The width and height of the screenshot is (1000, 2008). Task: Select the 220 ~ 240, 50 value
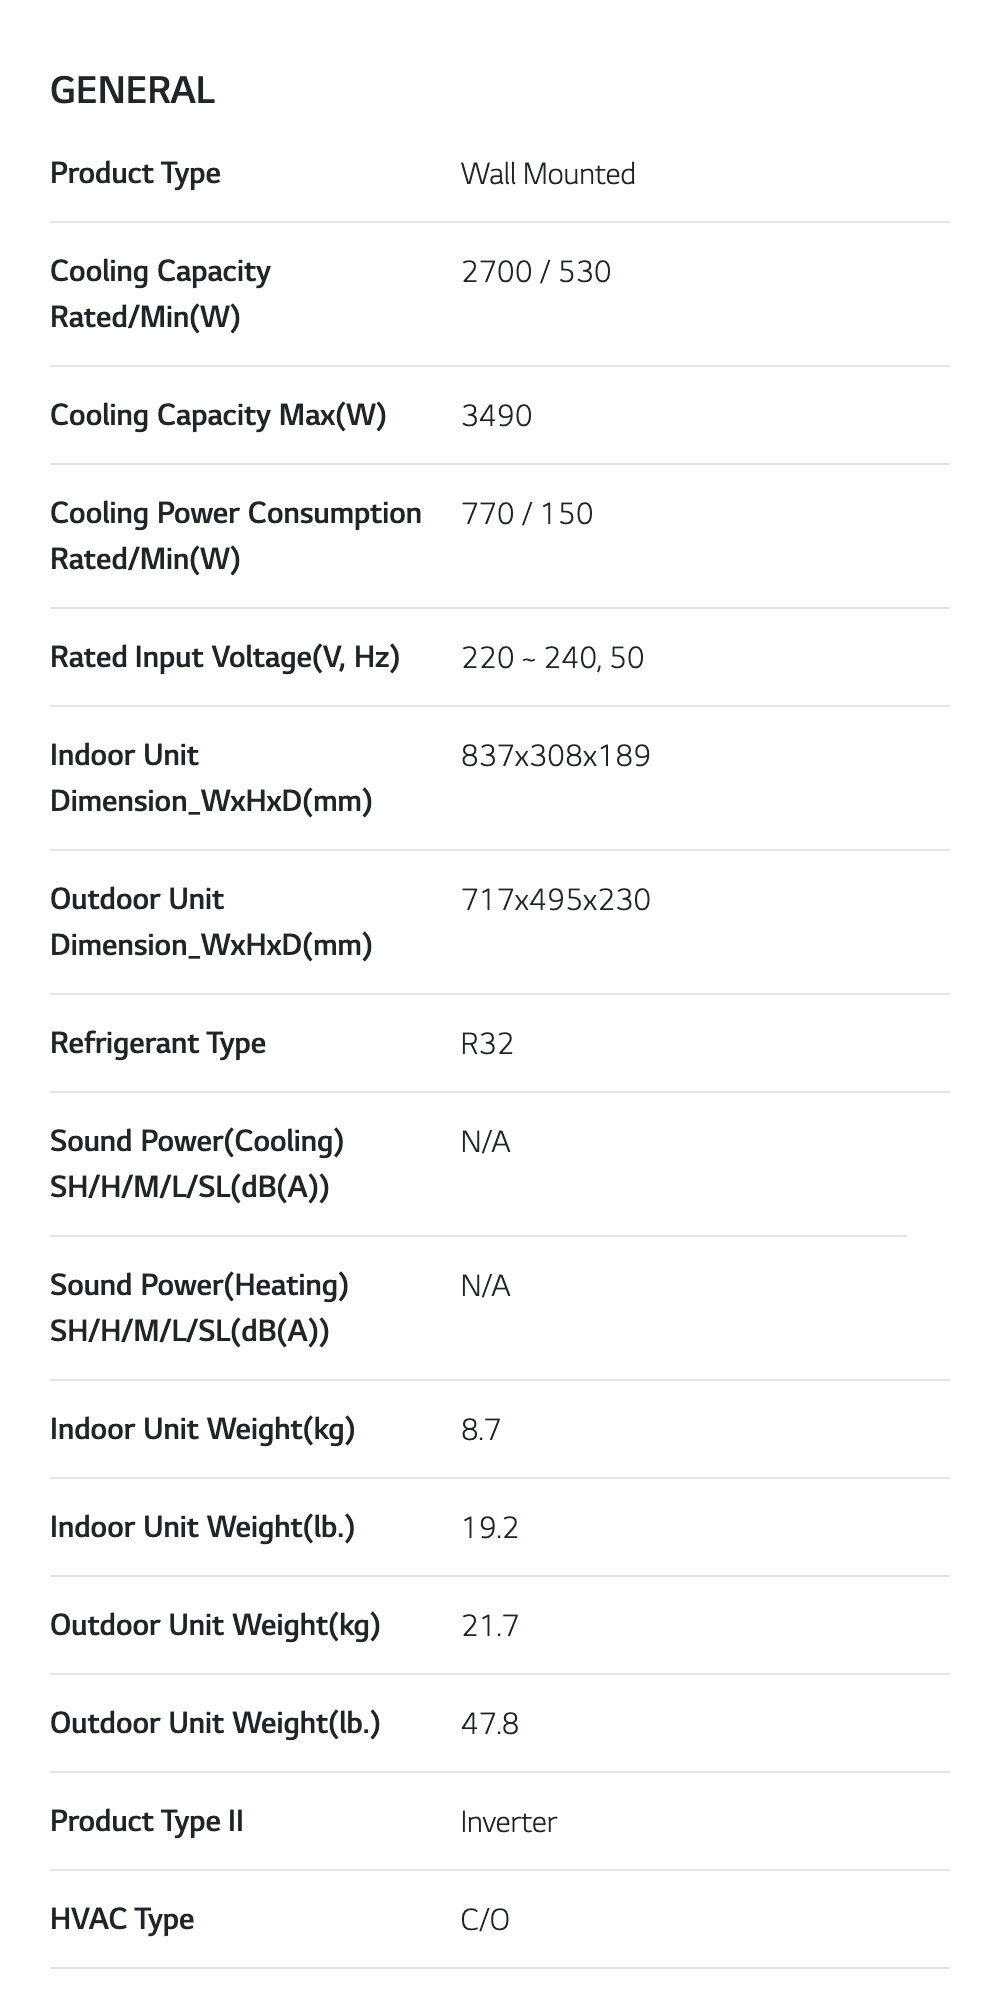[x=552, y=658]
